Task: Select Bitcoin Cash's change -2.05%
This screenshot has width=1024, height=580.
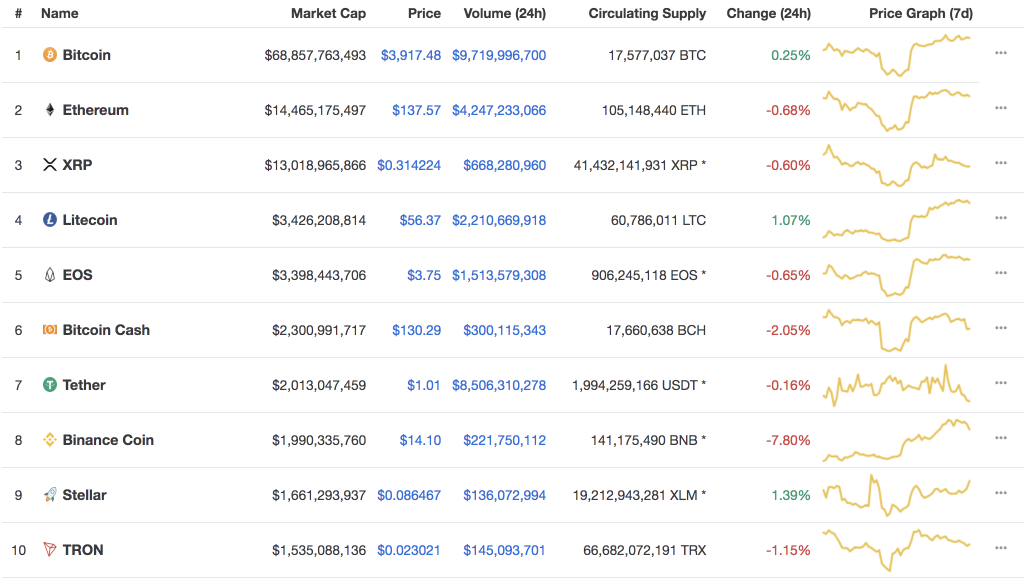Action: 788,330
